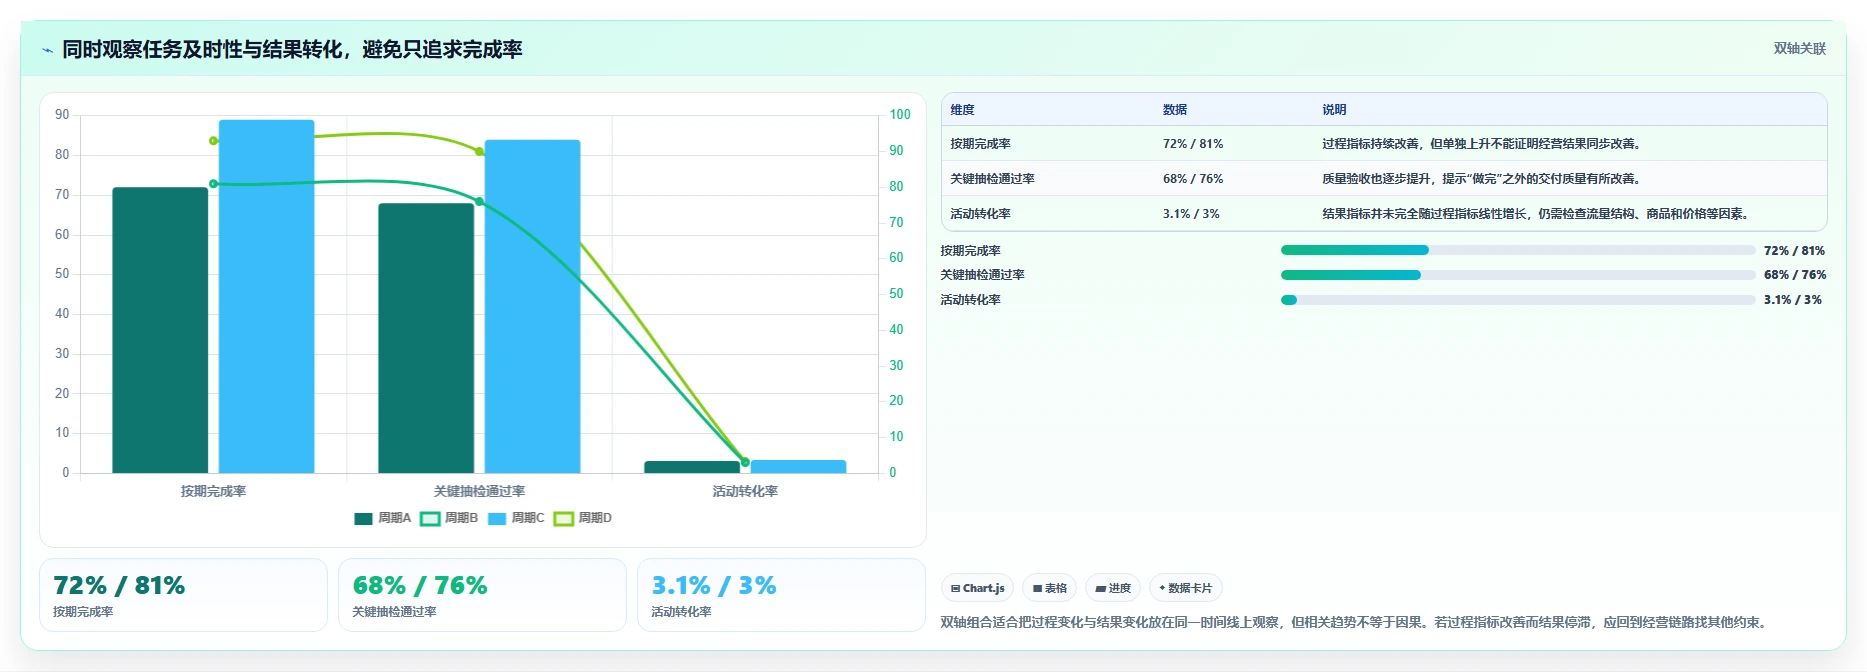Open the 3.1% / 3% 活动转化率 data card
The height and width of the screenshot is (672, 1867).
coord(781,595)
